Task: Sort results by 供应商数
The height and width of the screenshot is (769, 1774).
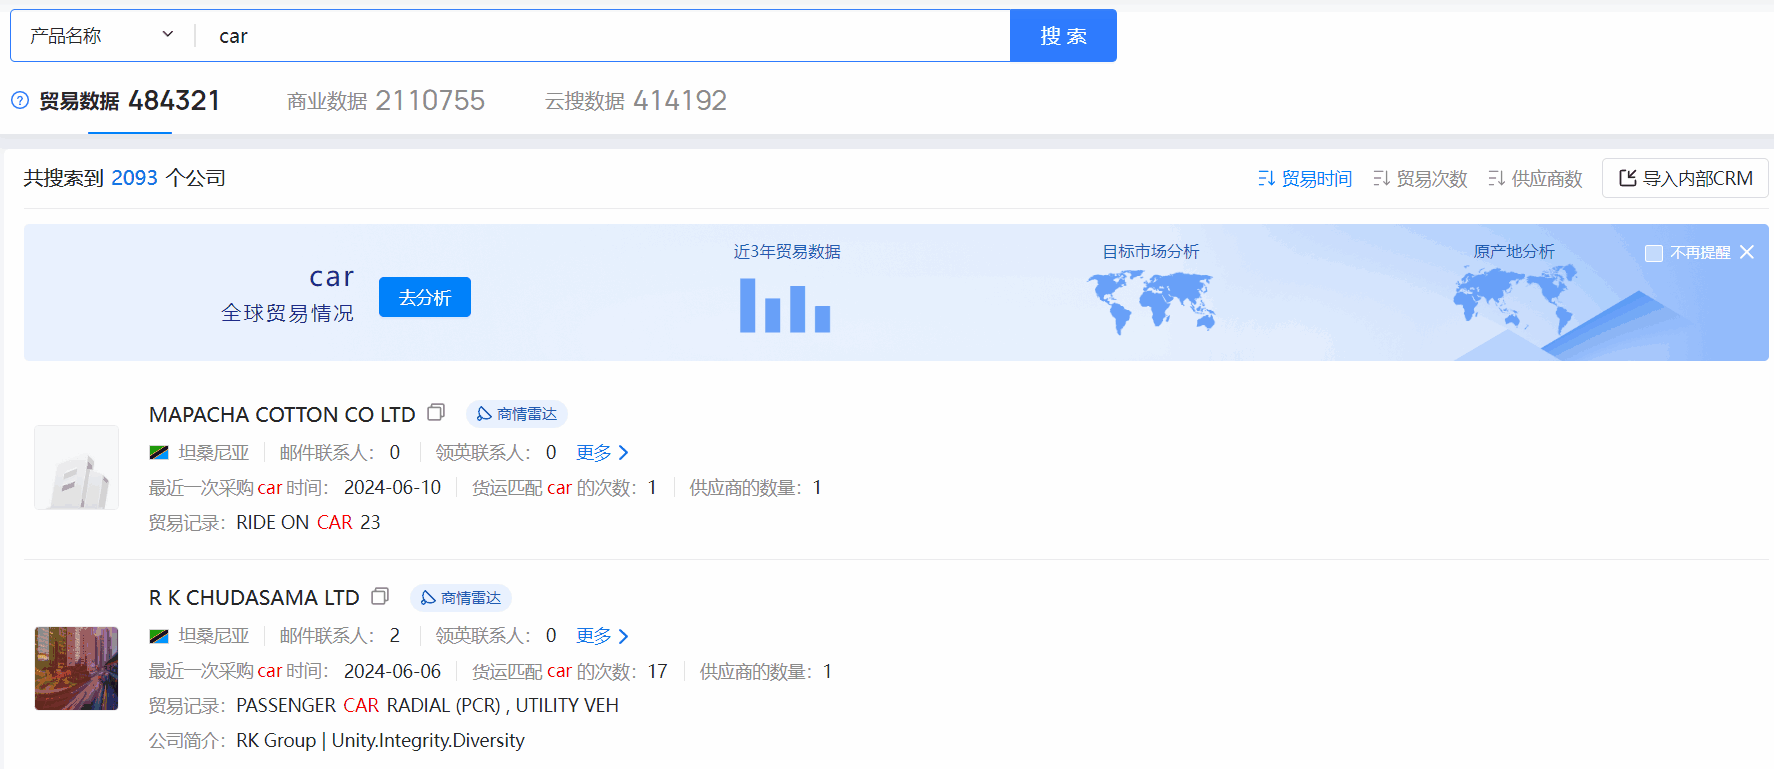Action: click(x=1535, y=179)
